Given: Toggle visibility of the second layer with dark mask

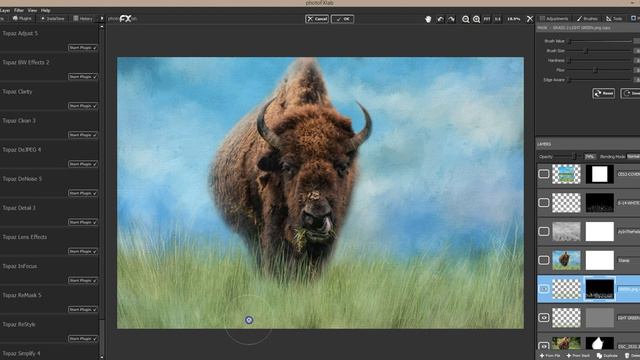Looking at the screenshot, I should (x=544, y=203).
